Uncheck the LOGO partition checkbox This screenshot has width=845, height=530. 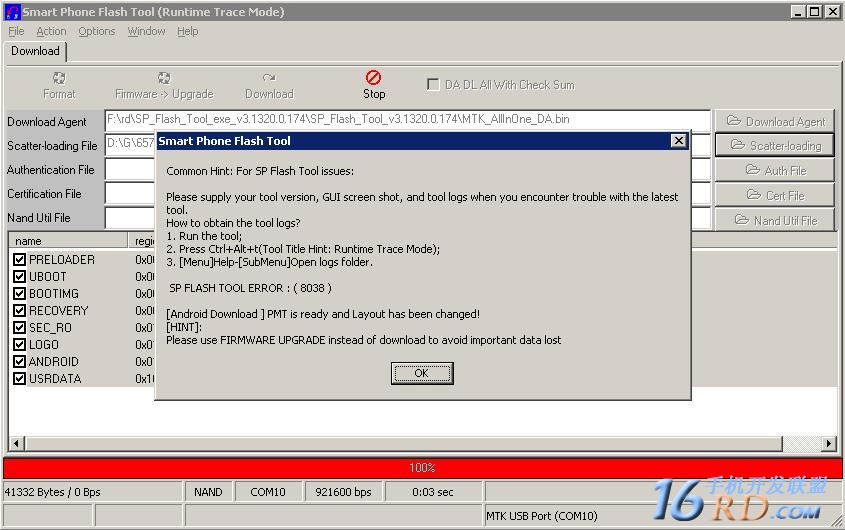coord(19,345)
